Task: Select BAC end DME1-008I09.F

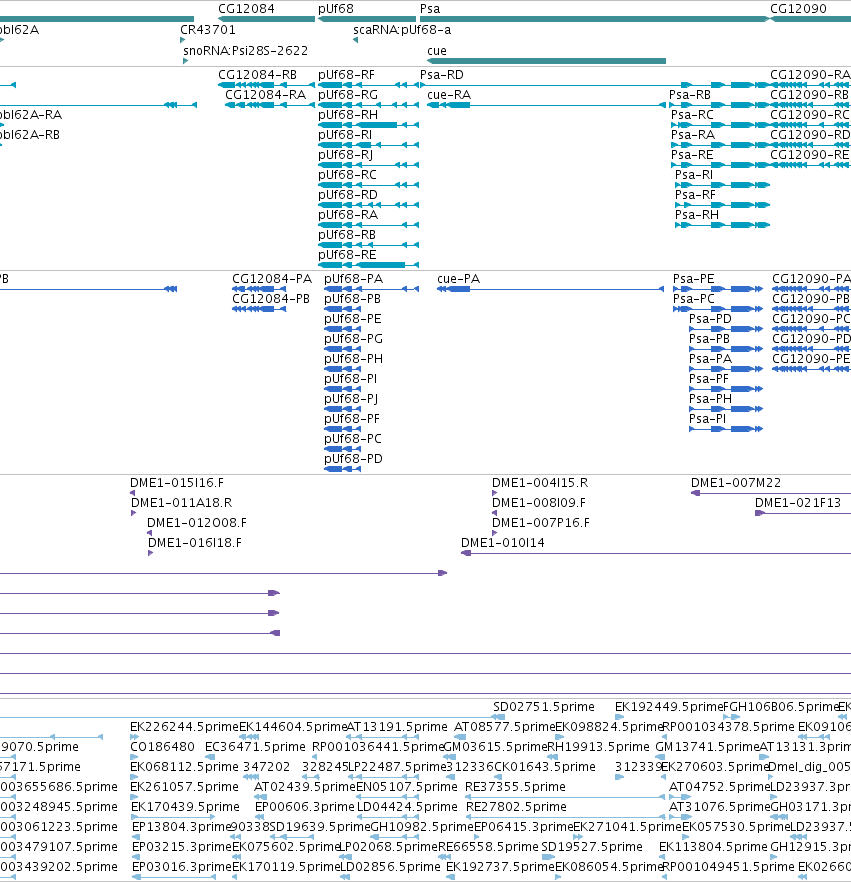Action: coord(494,513)
